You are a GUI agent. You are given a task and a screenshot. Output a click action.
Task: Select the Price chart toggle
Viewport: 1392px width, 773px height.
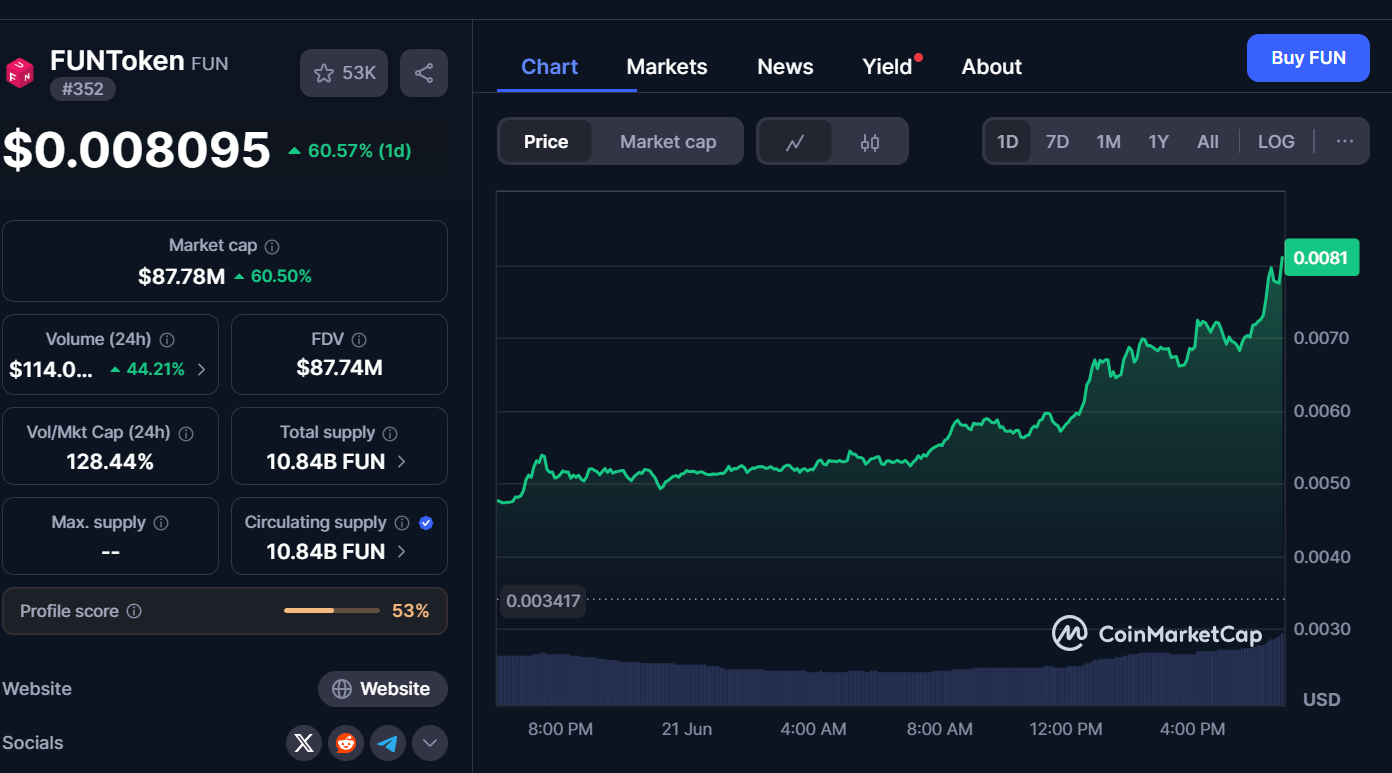546,142
